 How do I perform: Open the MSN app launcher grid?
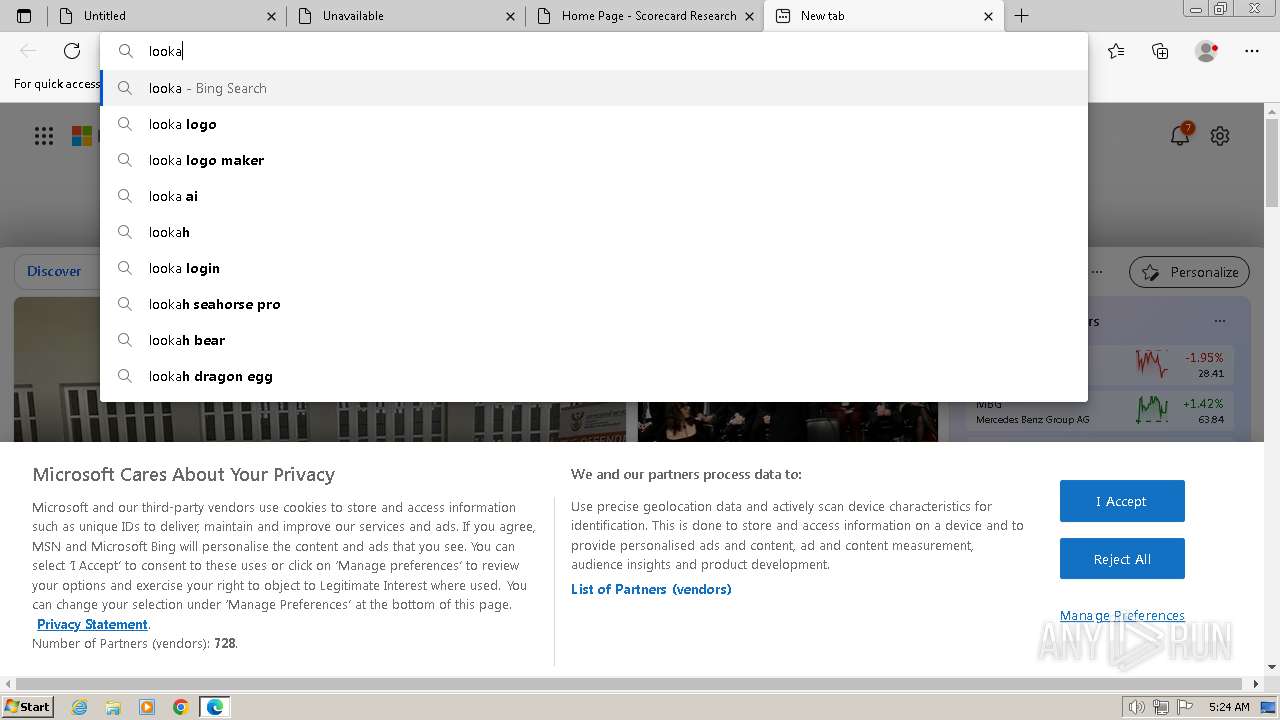44,136
